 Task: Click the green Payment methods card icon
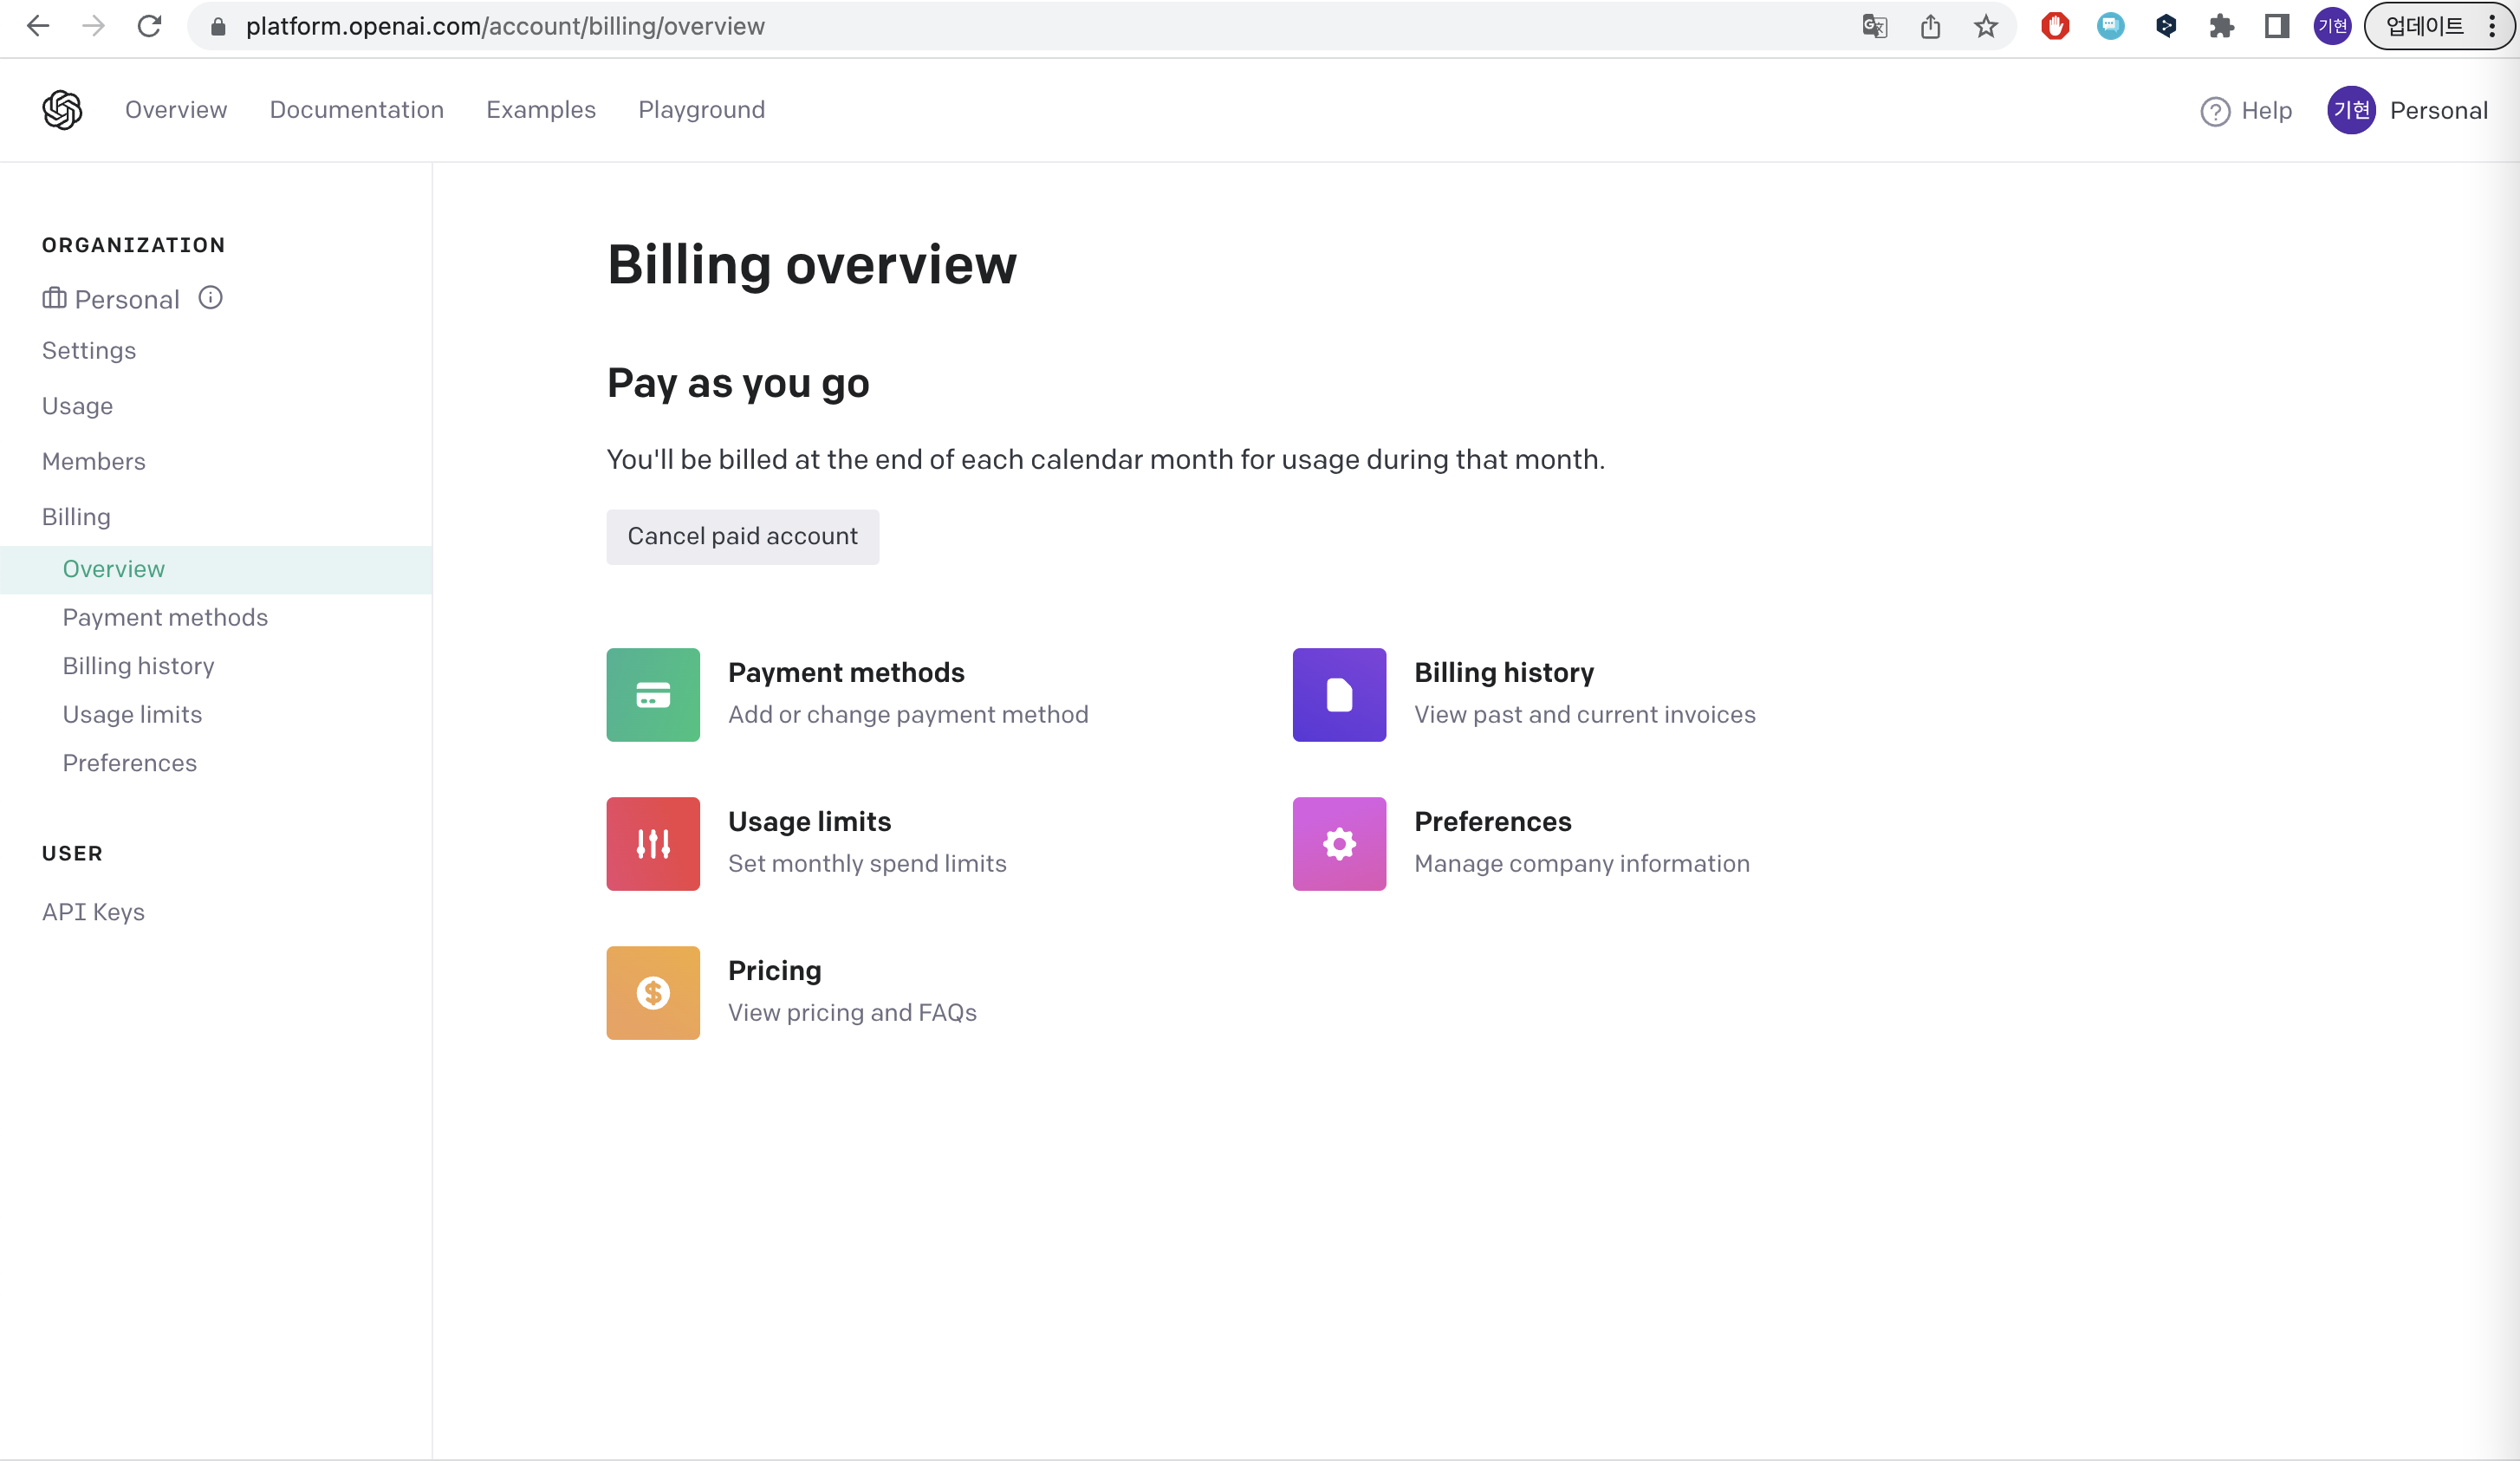[x=653, y=695]
